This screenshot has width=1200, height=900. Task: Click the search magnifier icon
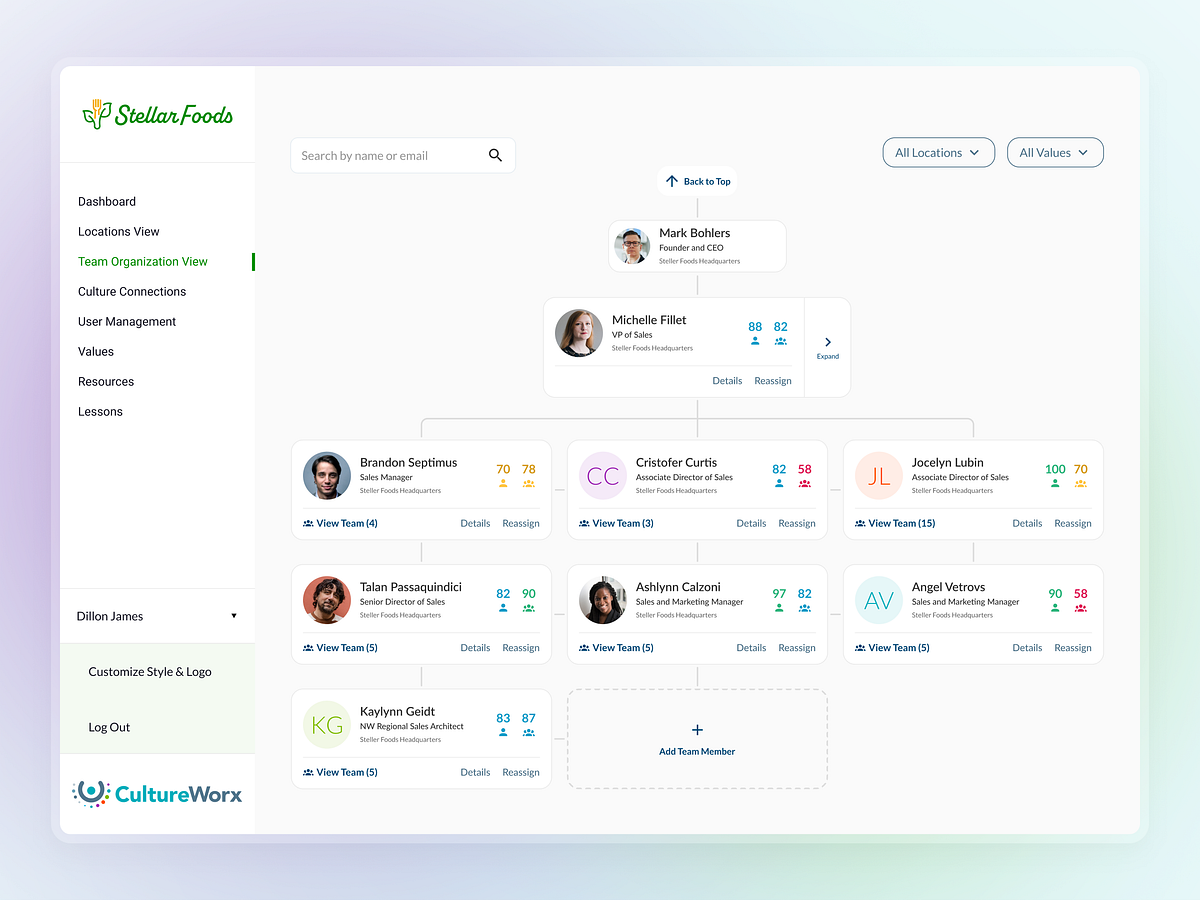click(x=495, y=155)
